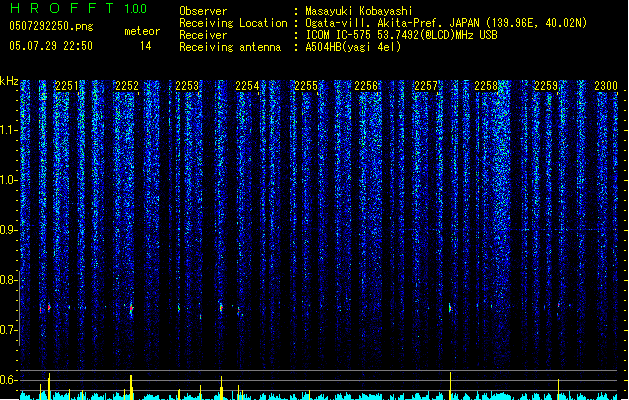Click the A504HB(yagi 4el) antenna text
The image size is (629, 400).
(x=353, y=47)
